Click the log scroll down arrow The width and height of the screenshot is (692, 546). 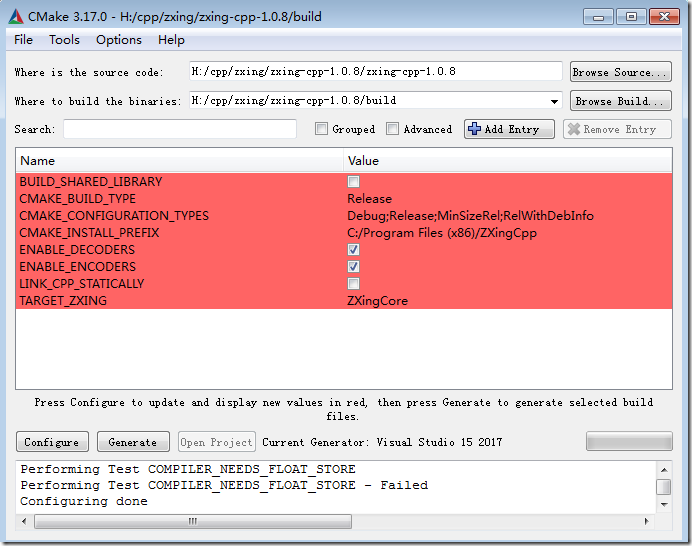pos(664,504)
